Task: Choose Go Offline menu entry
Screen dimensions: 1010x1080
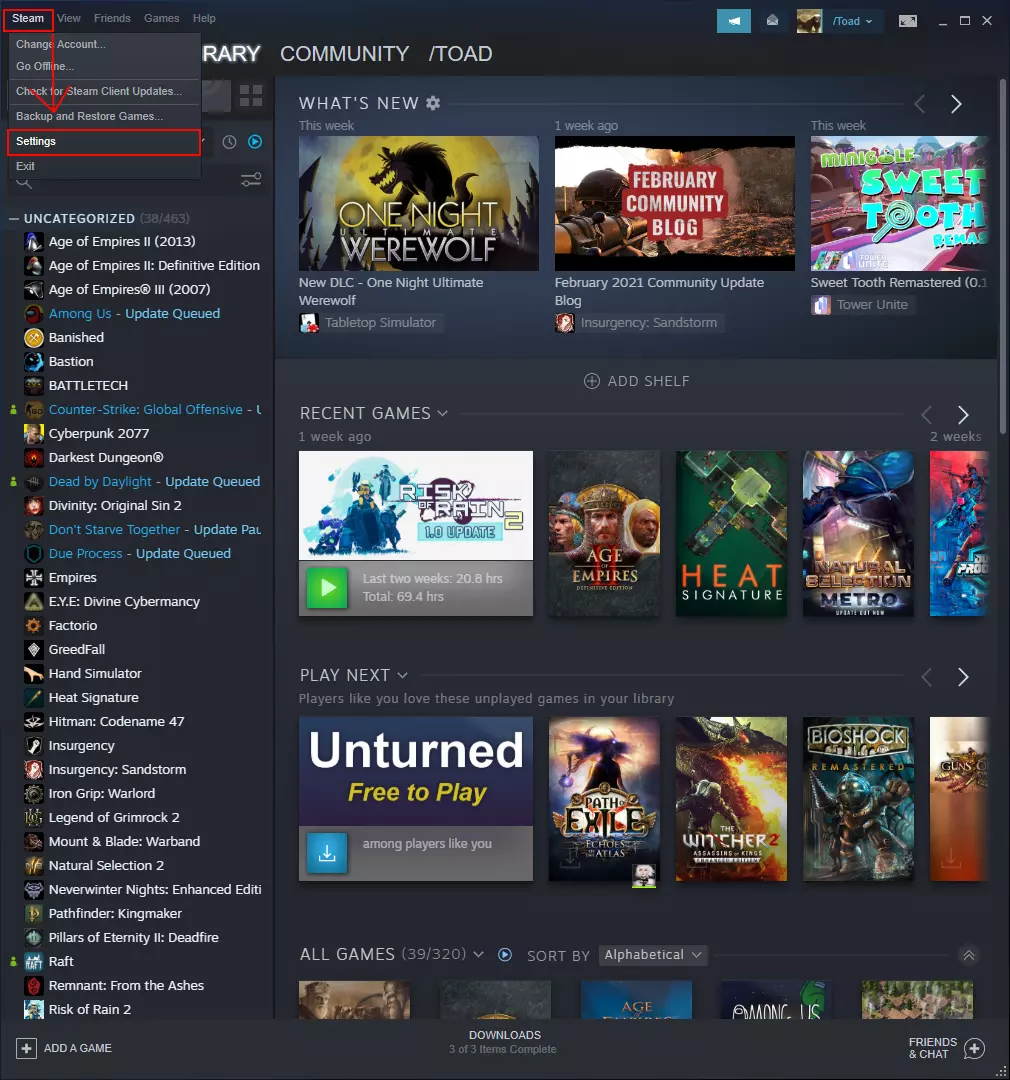Action: tap(104, 66)
